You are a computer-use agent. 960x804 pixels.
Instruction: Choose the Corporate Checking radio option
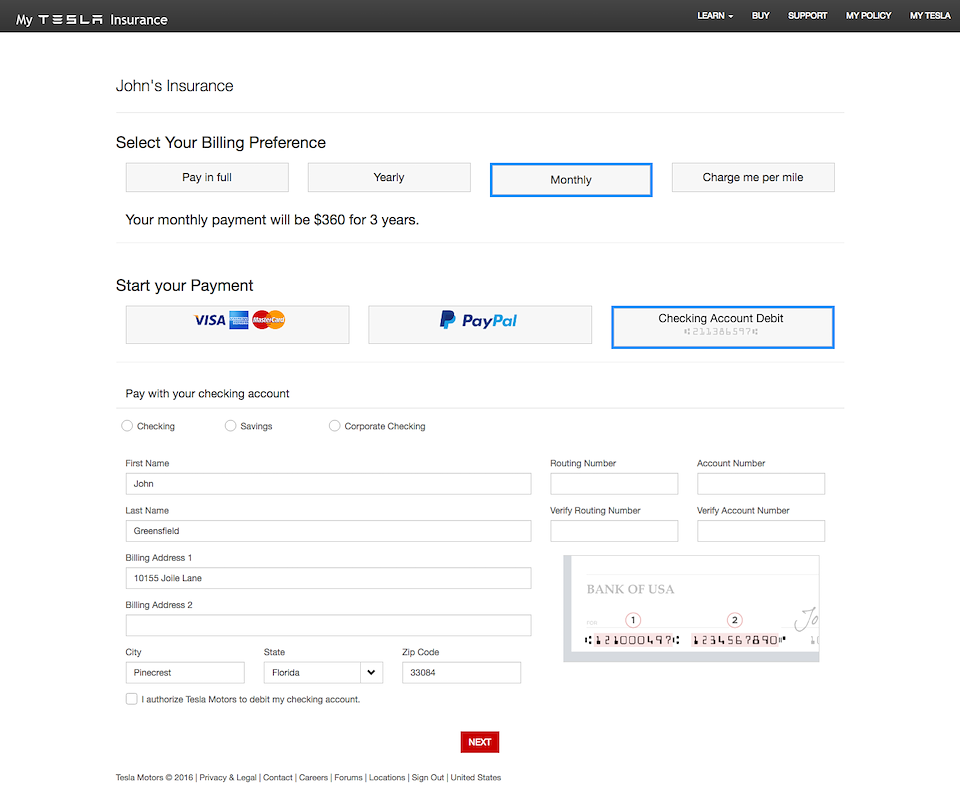click(x=335, y=426)
